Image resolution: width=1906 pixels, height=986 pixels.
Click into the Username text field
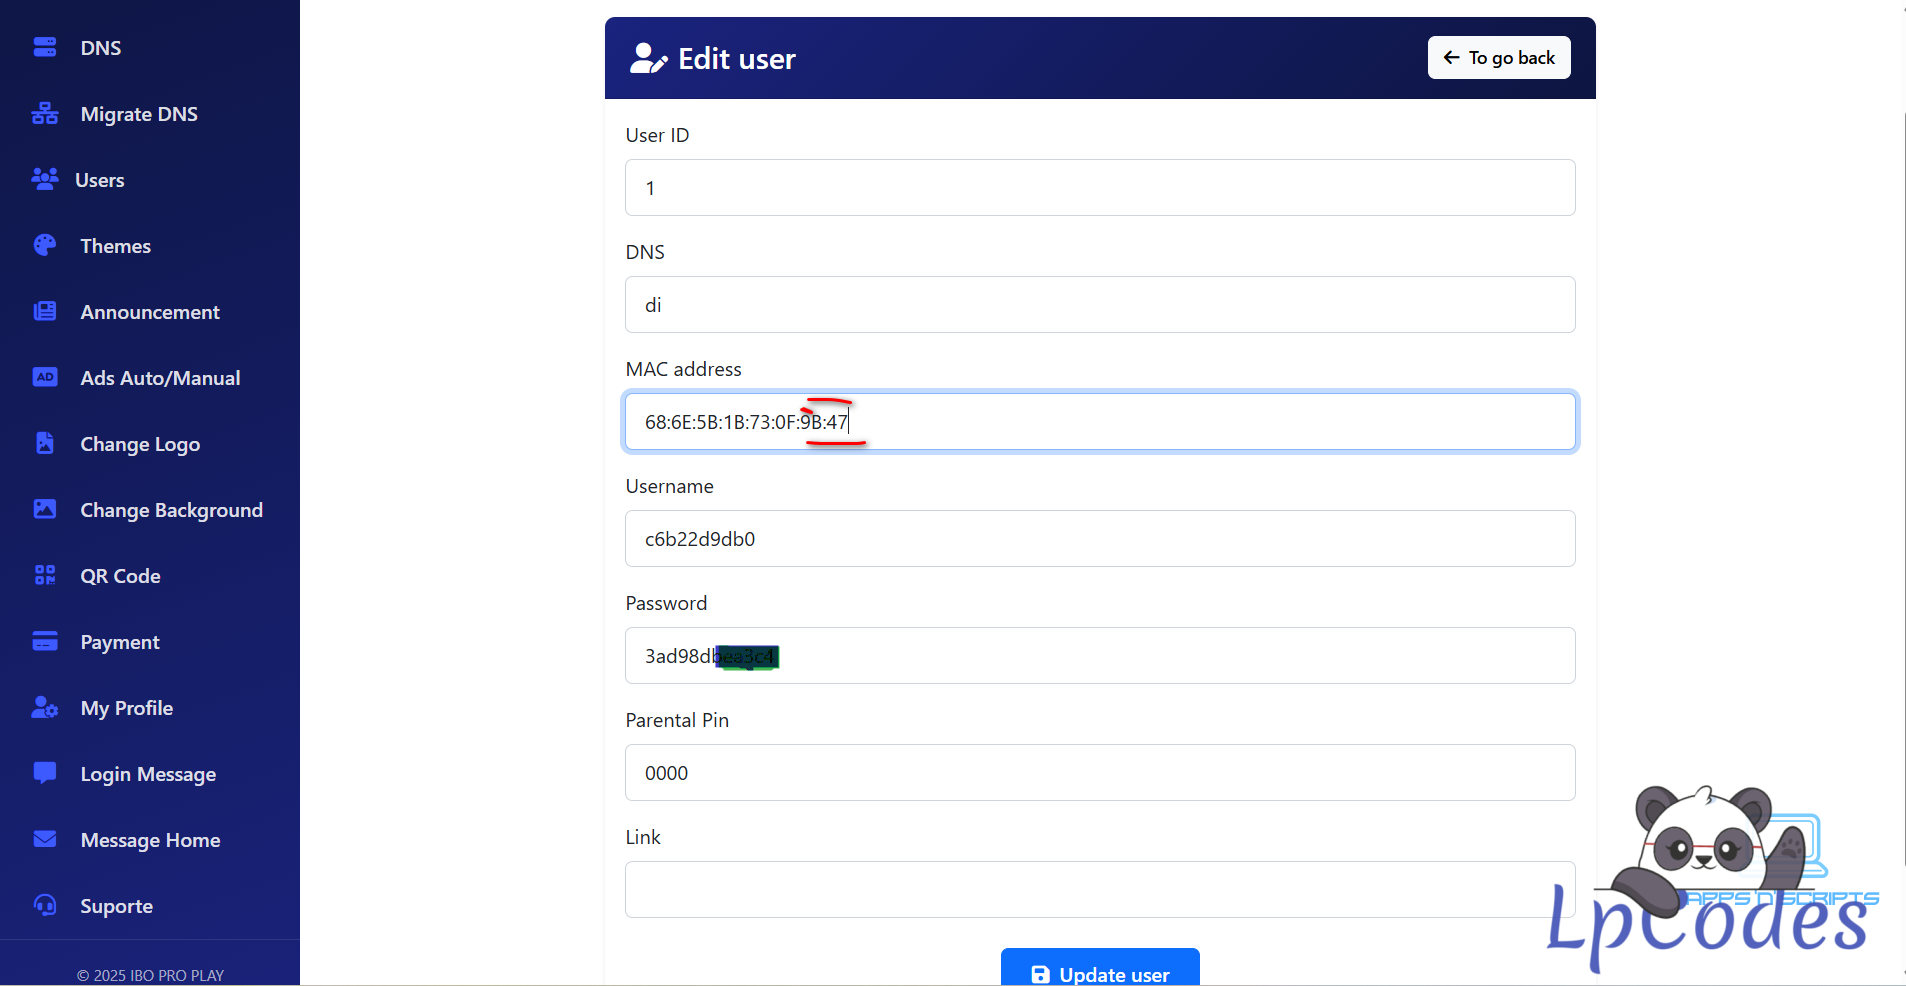(1100, 539)
